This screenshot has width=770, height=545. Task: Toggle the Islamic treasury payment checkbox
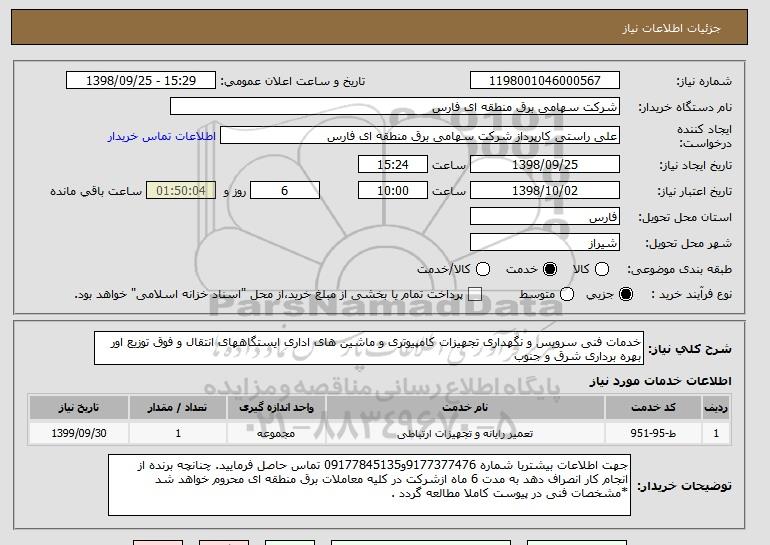coord(475,294)
